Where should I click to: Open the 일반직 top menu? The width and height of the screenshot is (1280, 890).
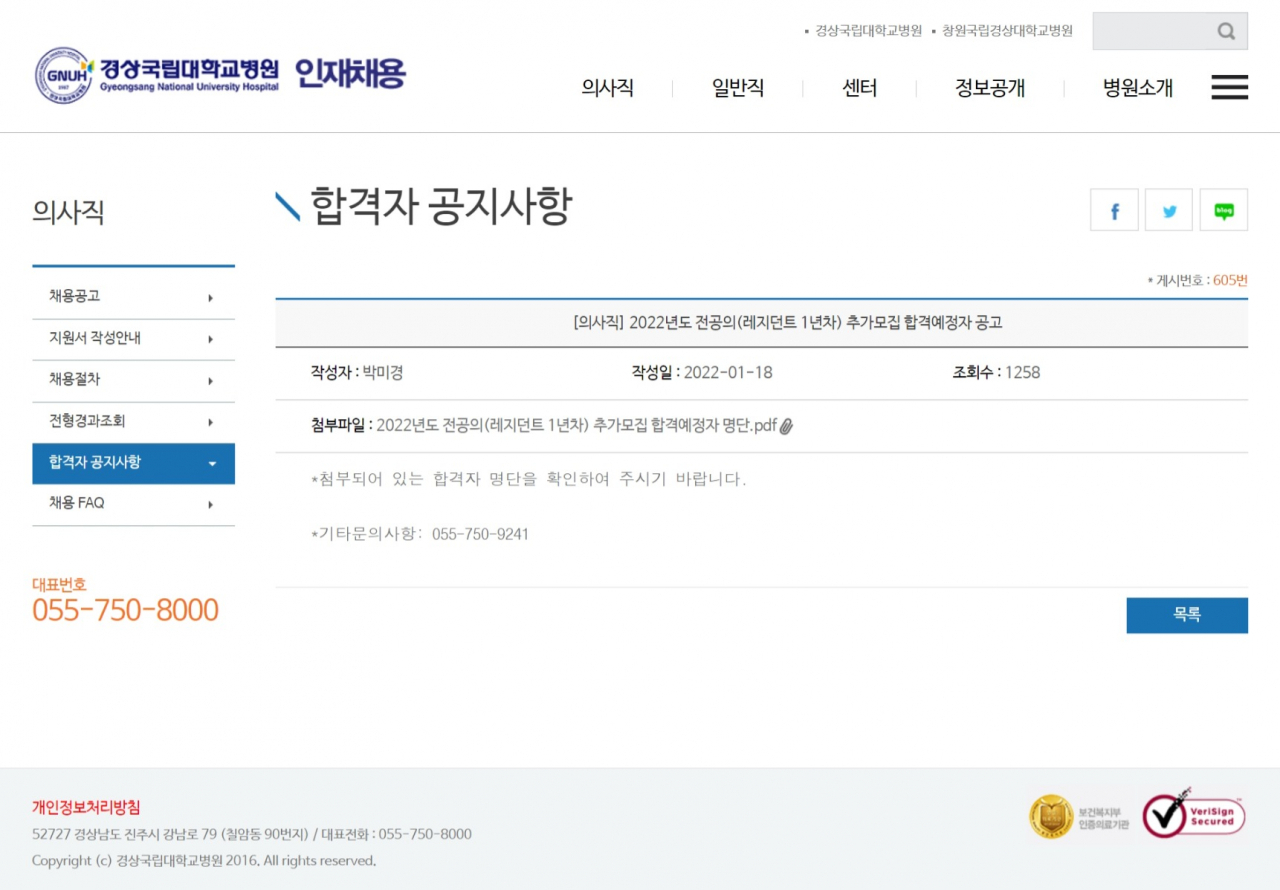pyautogui.click(x=737, y=88)
